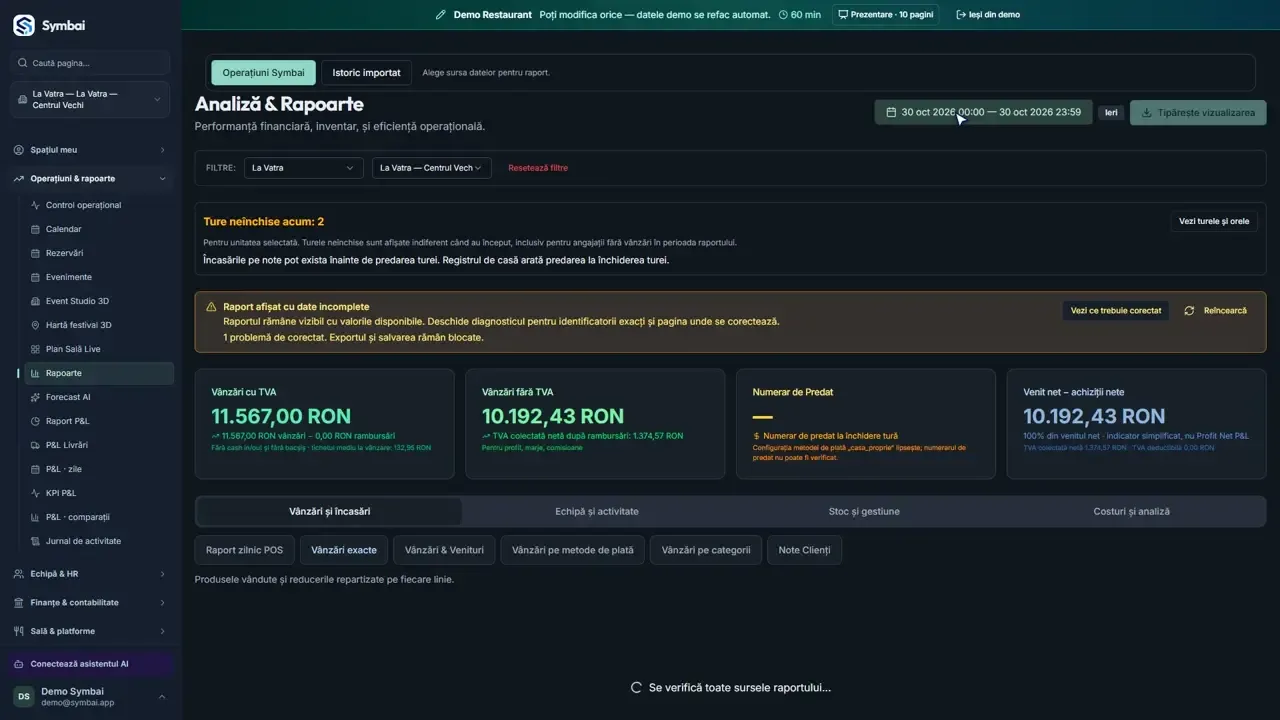Screen dimensions: 1280x720
Task: Open the Calendar page in the sidebar
Action: click(x=97, y=229)
